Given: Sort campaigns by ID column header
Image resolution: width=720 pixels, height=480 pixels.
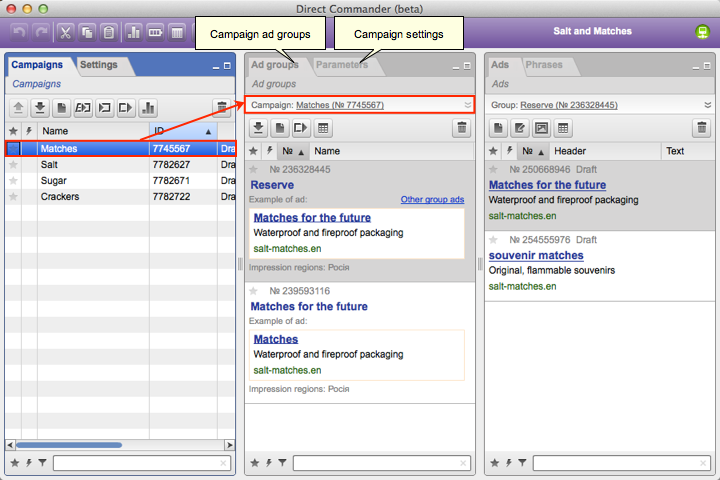Looking at the screenshot, I should [183, 131].
